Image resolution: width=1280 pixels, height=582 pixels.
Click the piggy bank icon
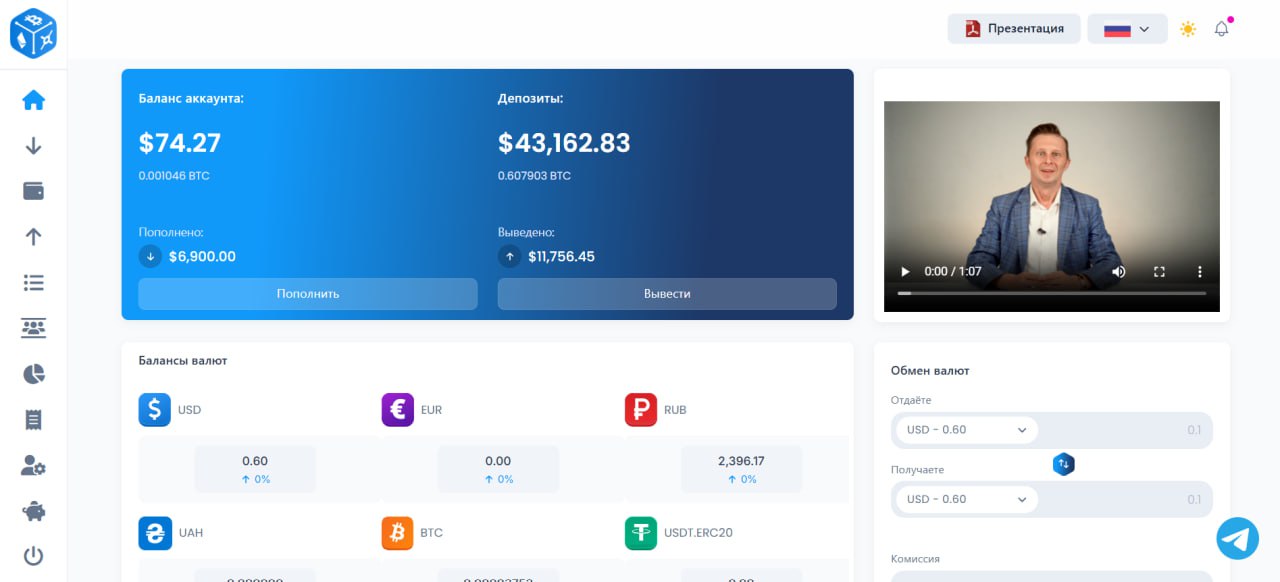pos(33,511)
